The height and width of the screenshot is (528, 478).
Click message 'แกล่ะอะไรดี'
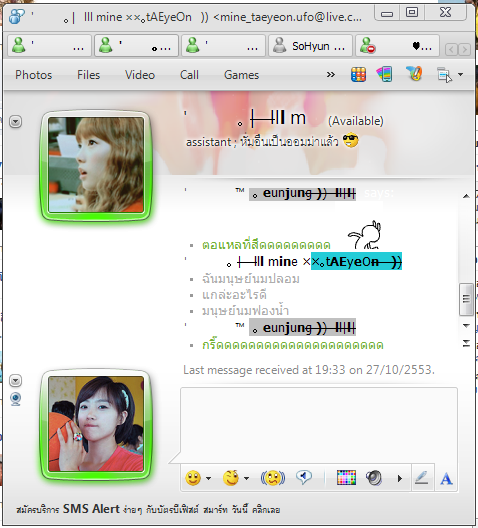click(x=234, y=295)
